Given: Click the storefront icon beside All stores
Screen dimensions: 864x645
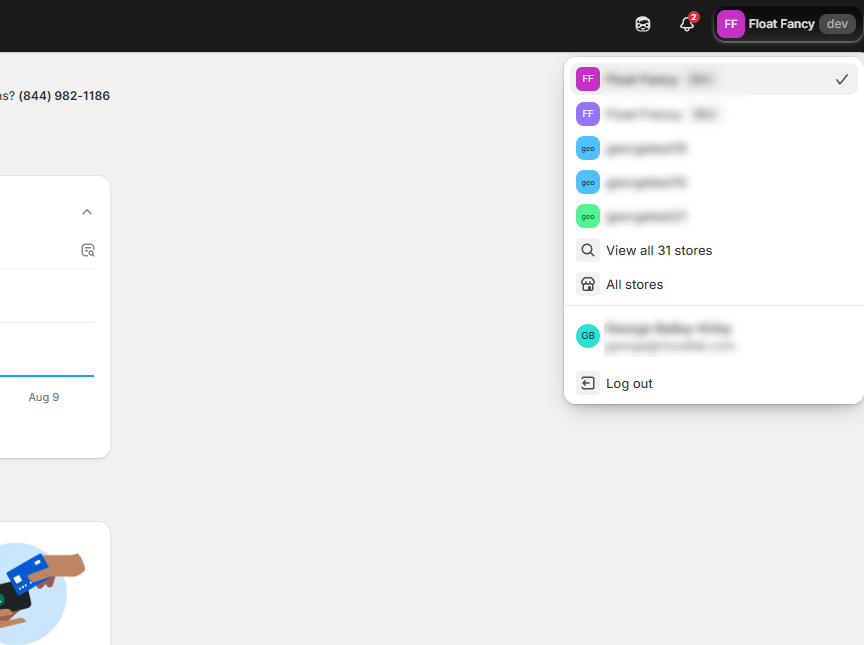Looking at the screenshot, I should [588, 284].
